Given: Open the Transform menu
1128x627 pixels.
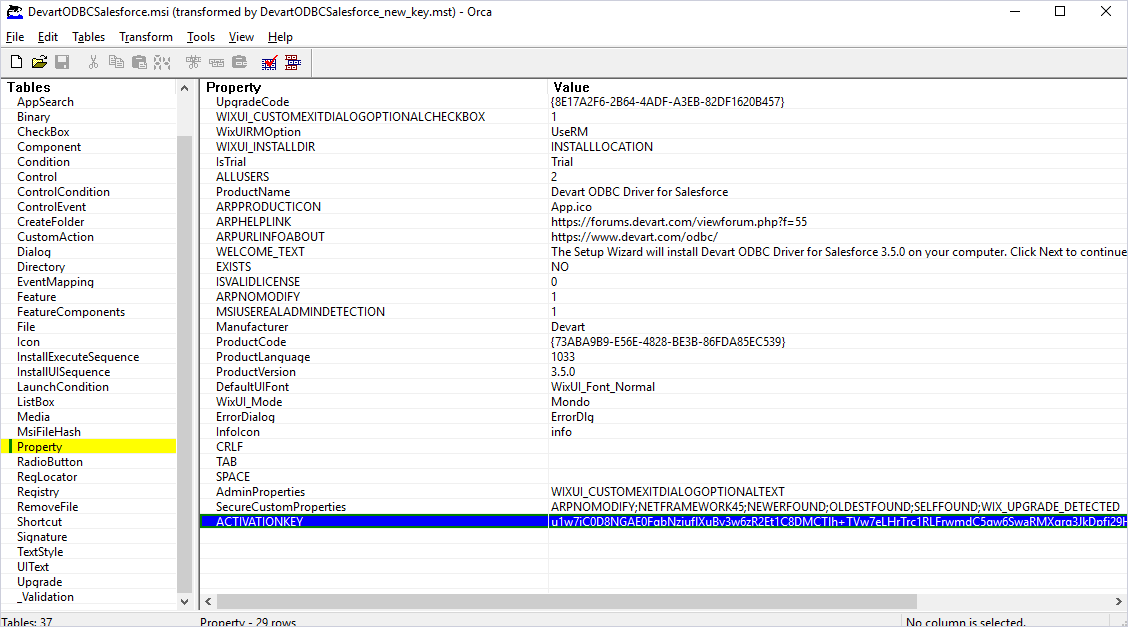Looking at the screenshot, I should click(x=145, y=36).
